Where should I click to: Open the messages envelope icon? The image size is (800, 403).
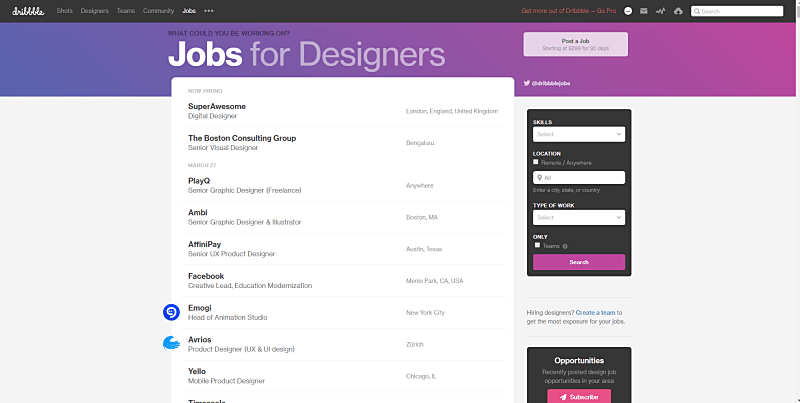pyautogui.click(x=644, y=11)
